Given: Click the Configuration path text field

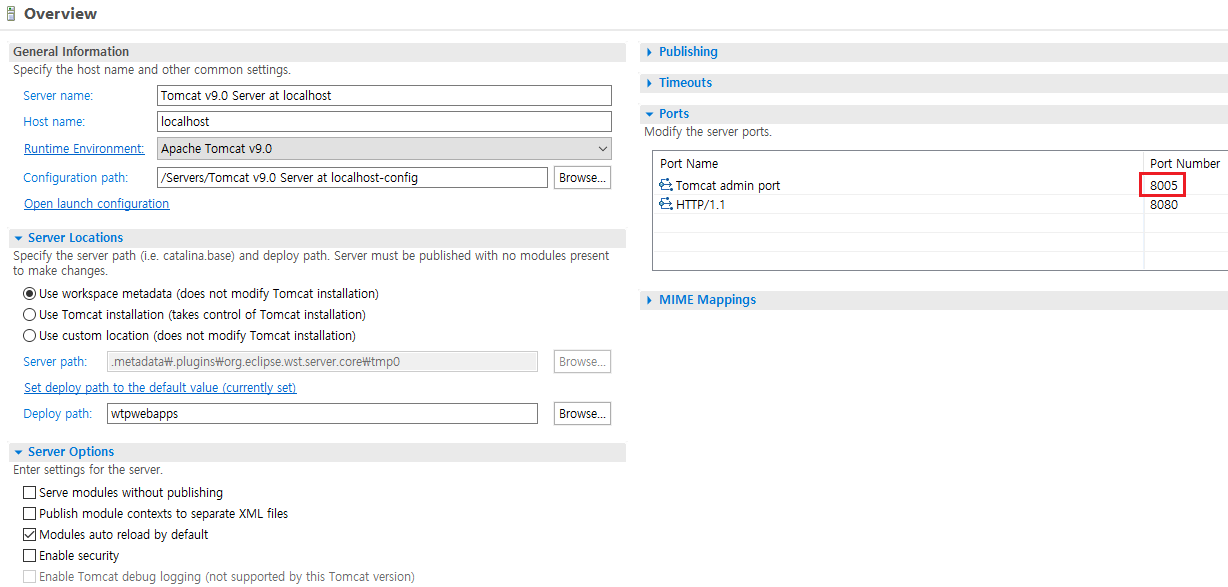Looking at the screenshot, I should pos(352,178).
